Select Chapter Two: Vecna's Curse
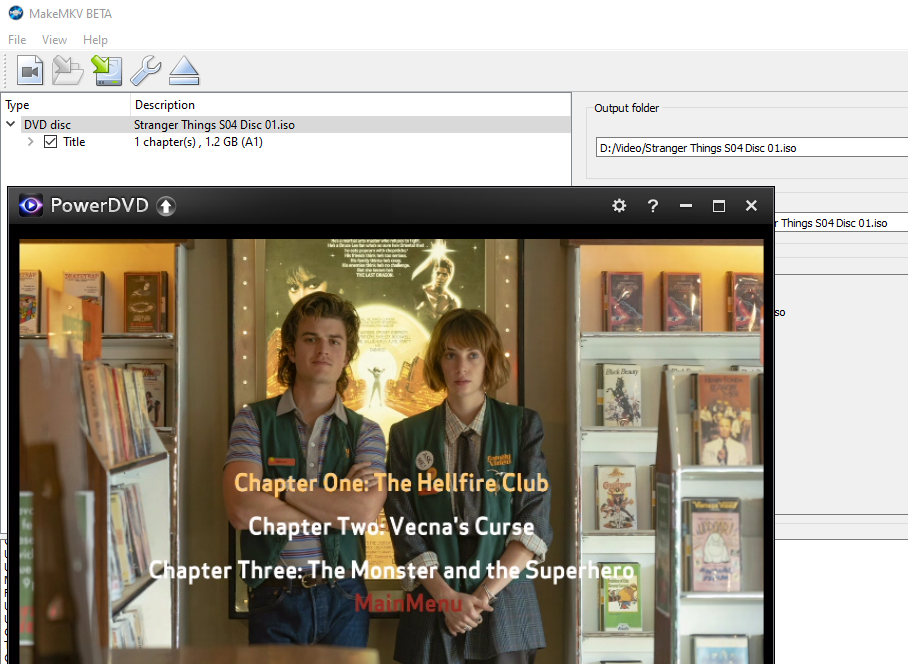This screenshot has width=908, height=664. 391,526
